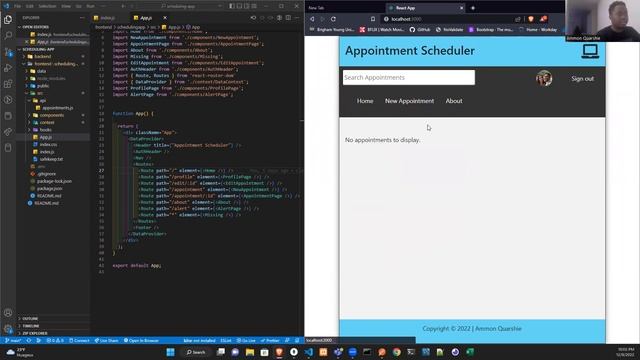Screen dimensions: 640x360
Task: Close the App.js editor tab
Action: tap(165, 18)
